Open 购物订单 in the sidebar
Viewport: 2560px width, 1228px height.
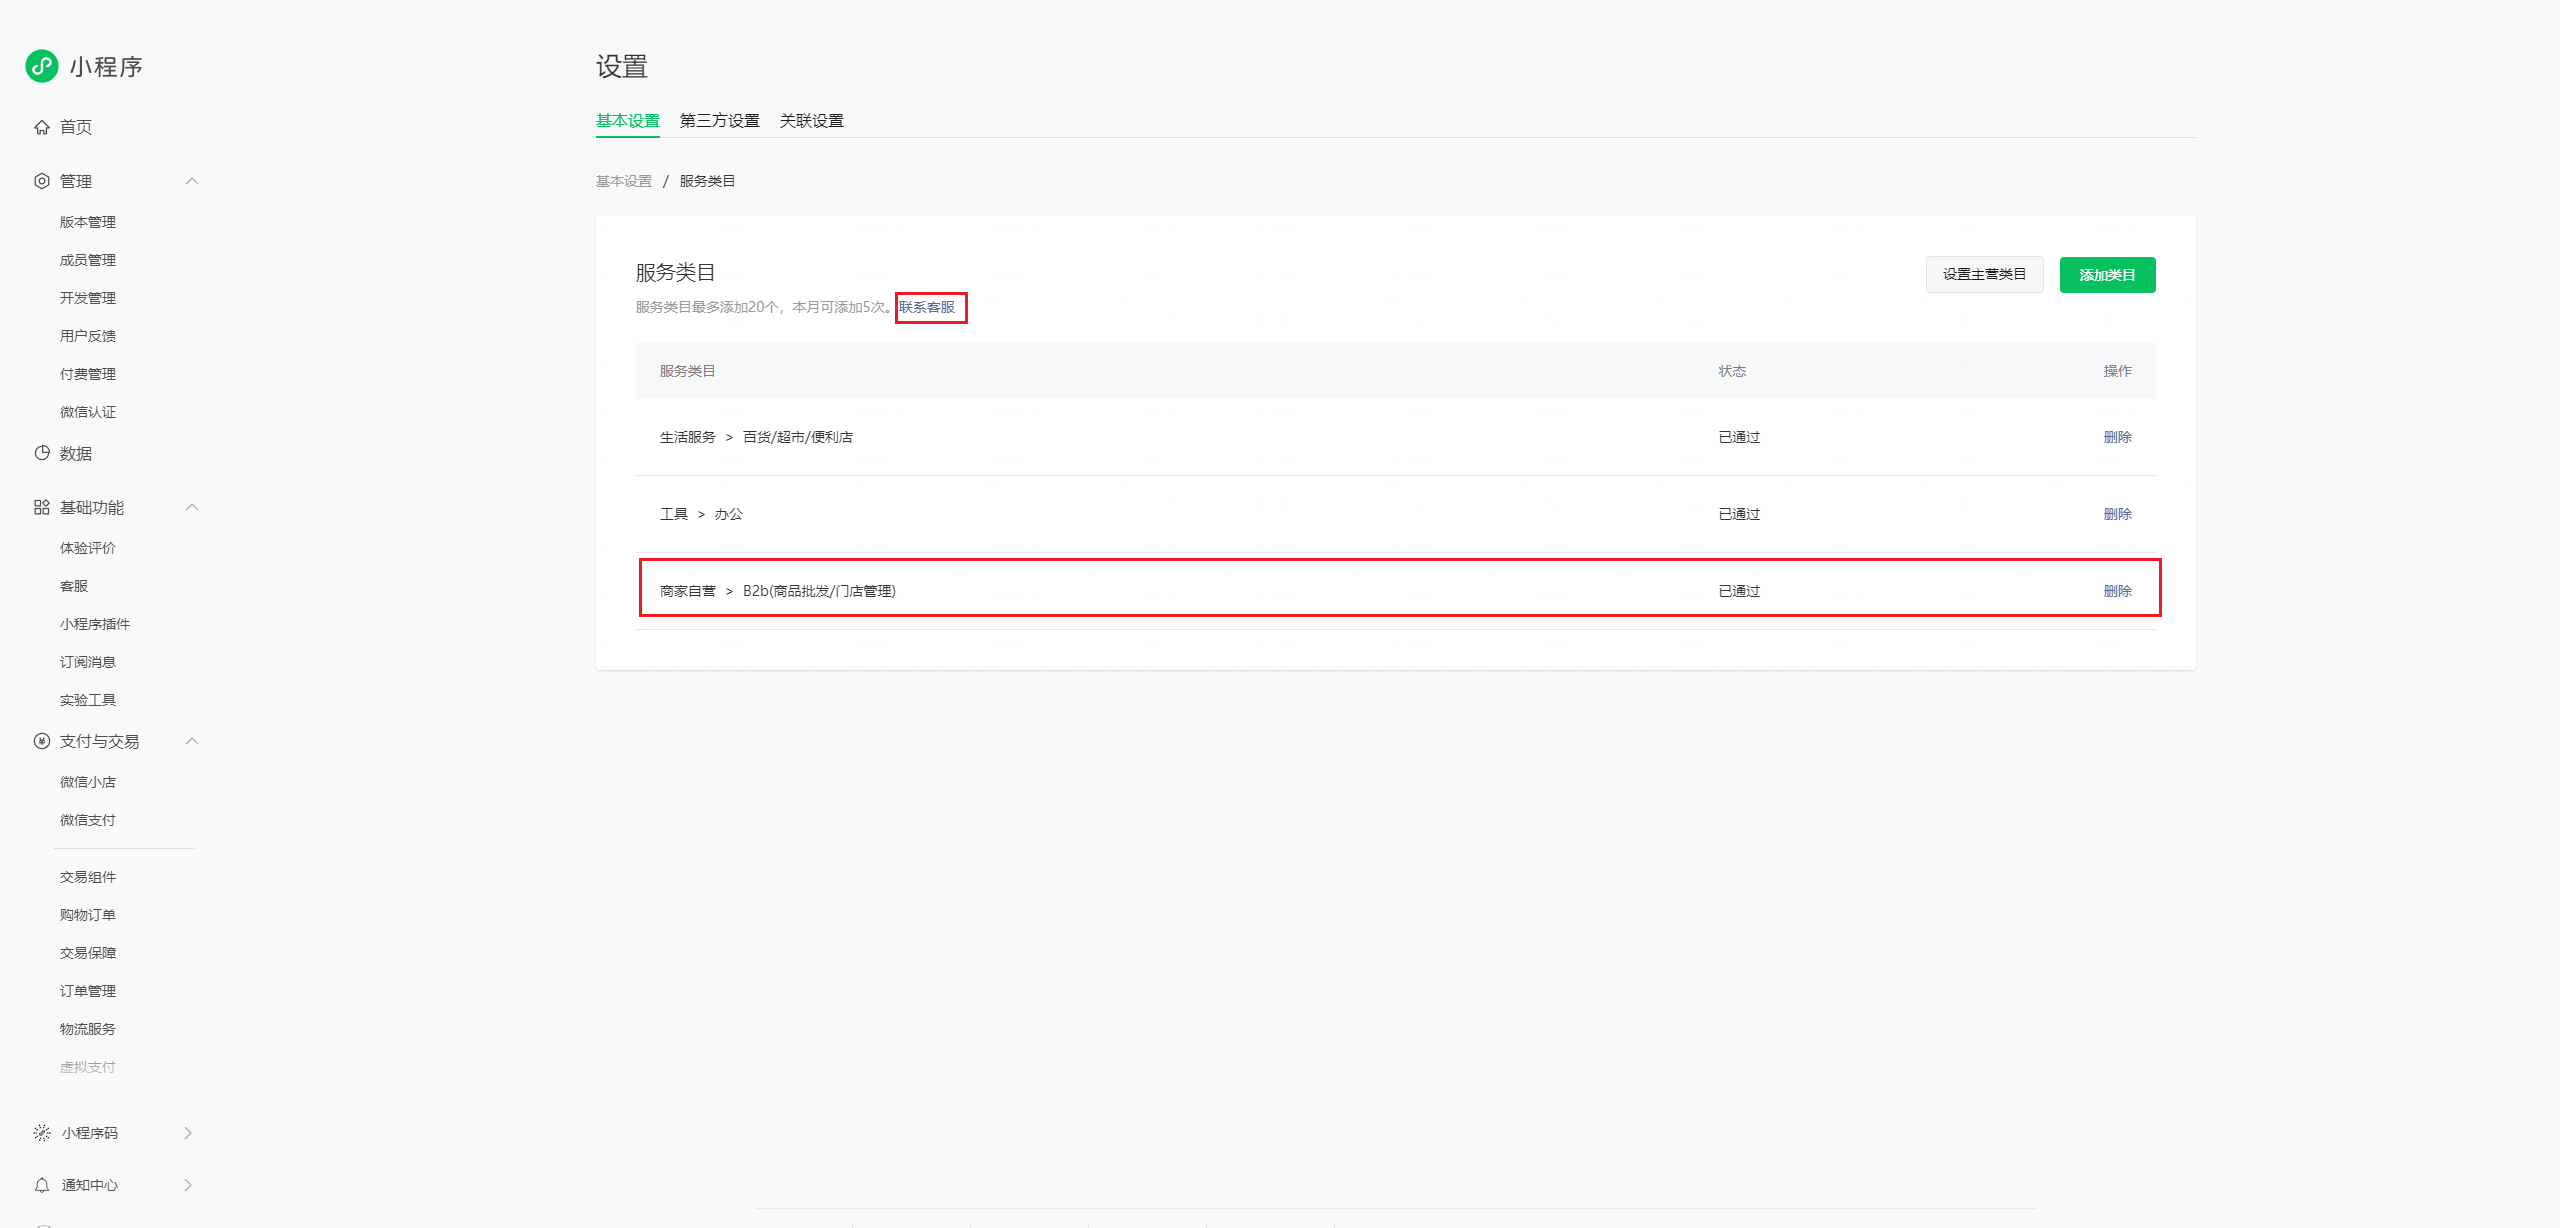coord(88,915)
